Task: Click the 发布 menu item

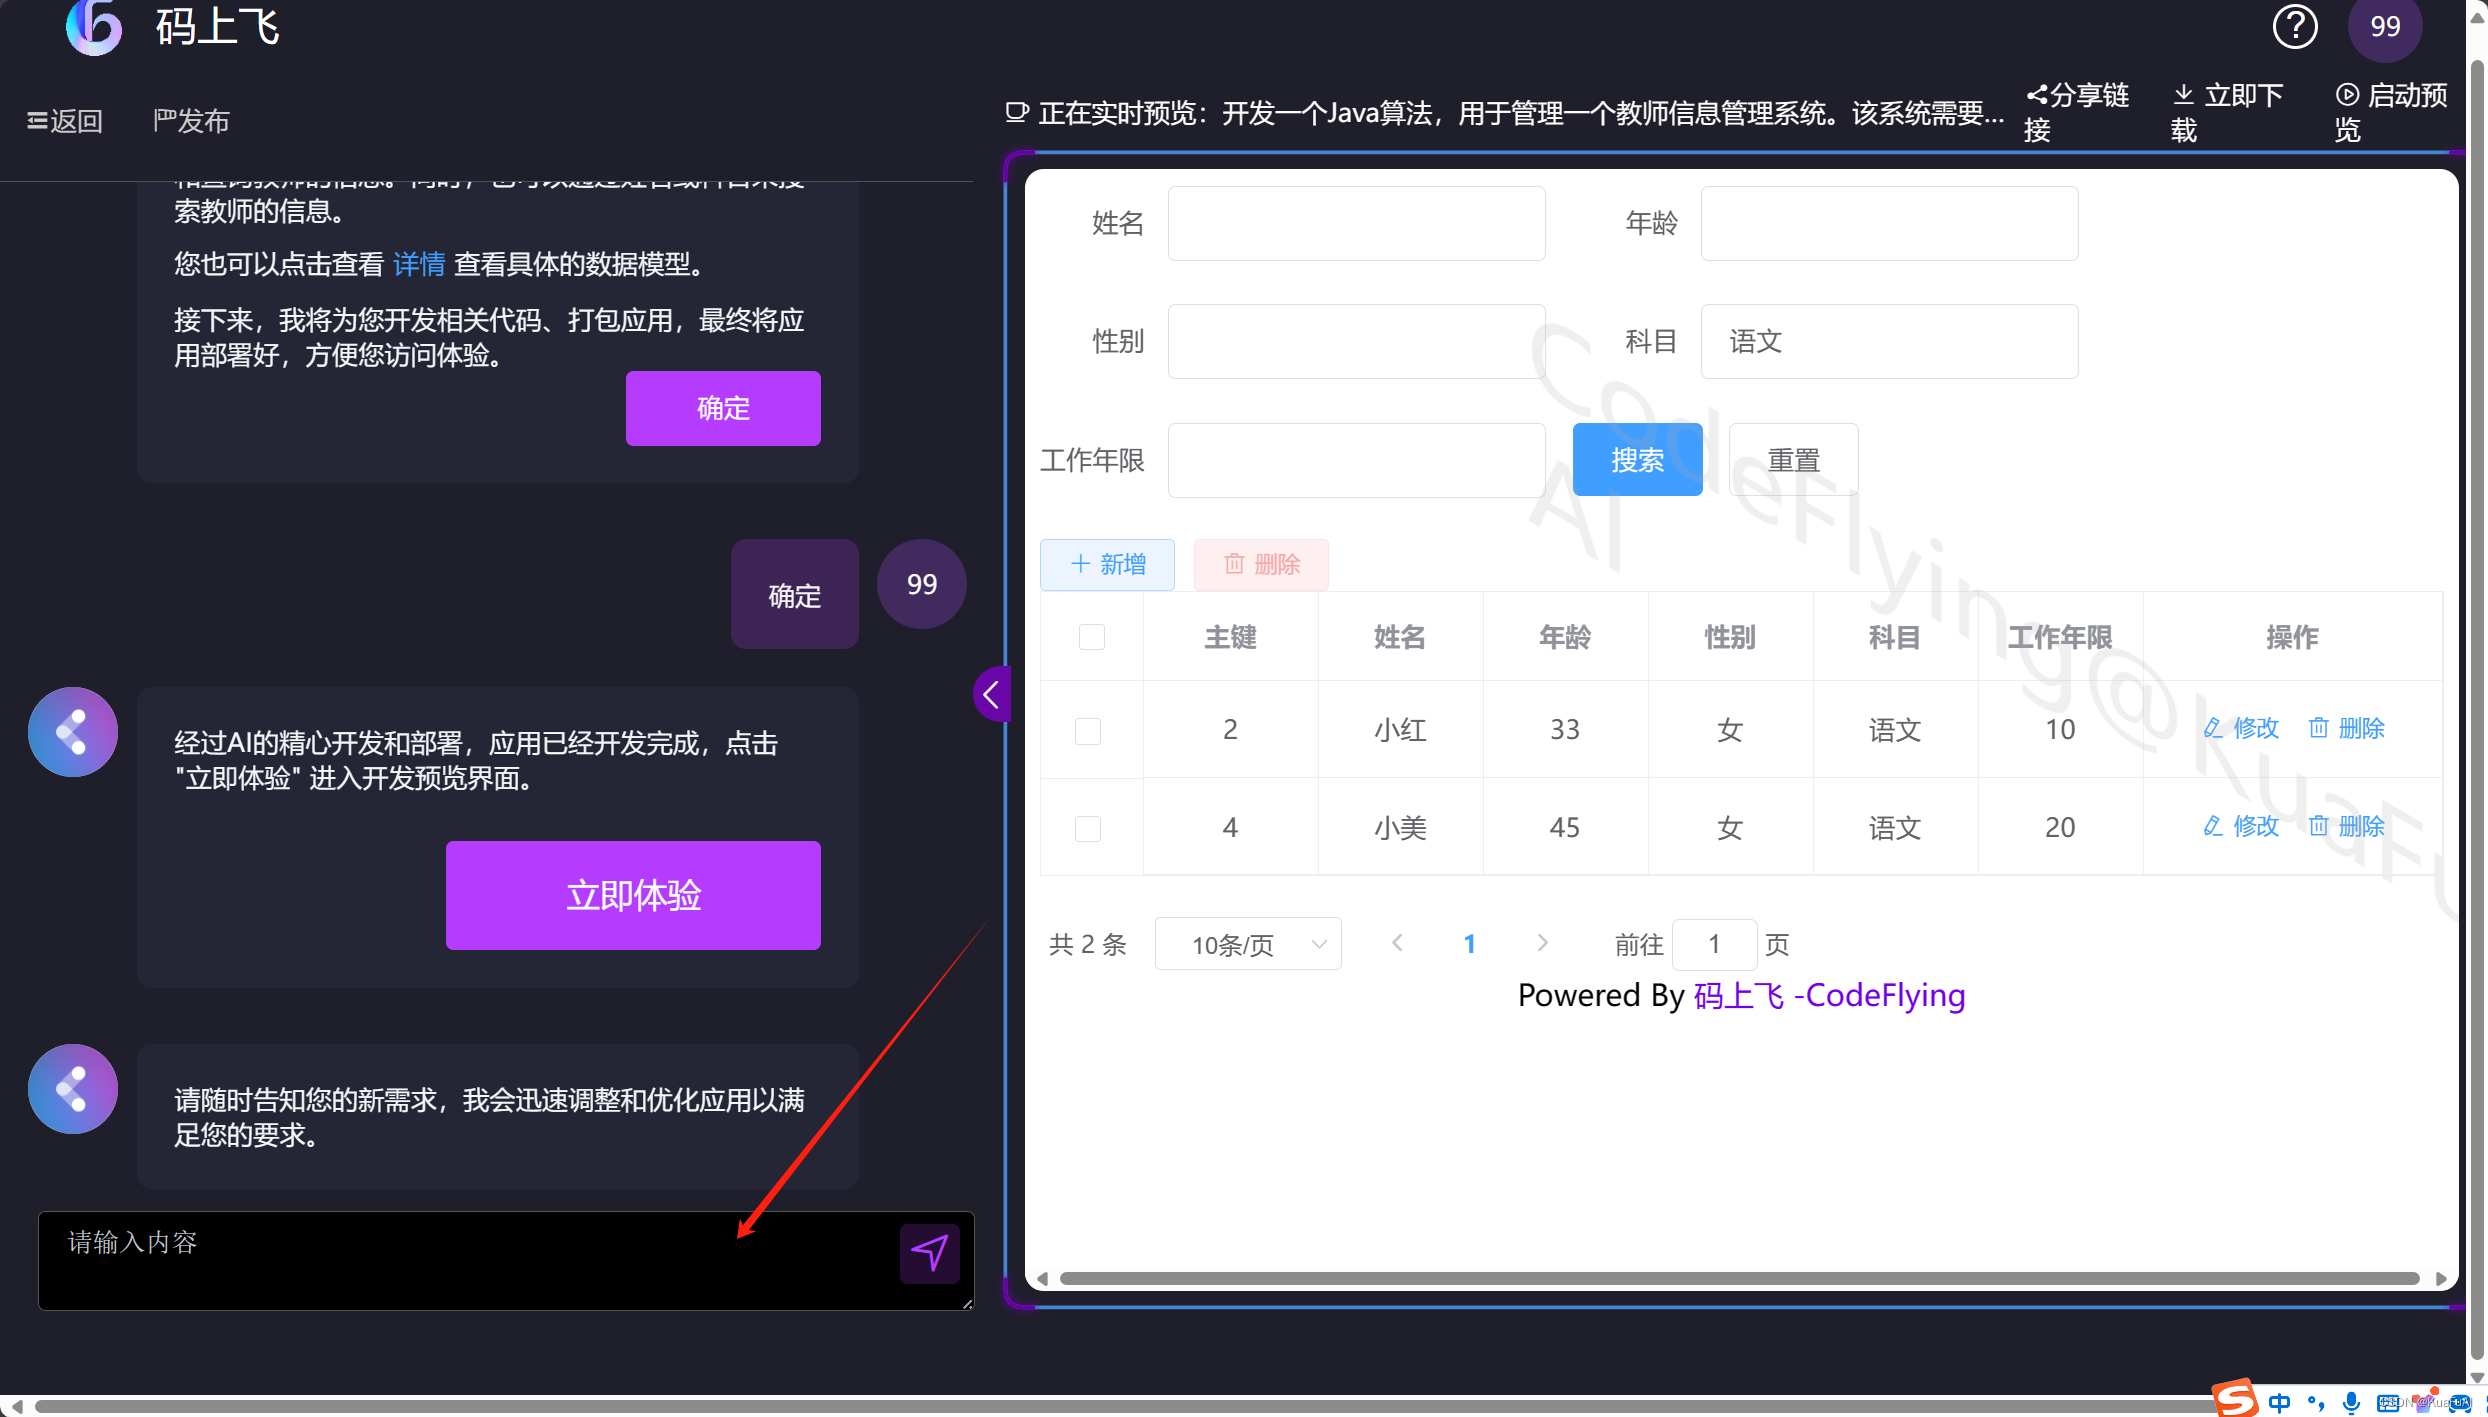Action: [x=191, y=121]
